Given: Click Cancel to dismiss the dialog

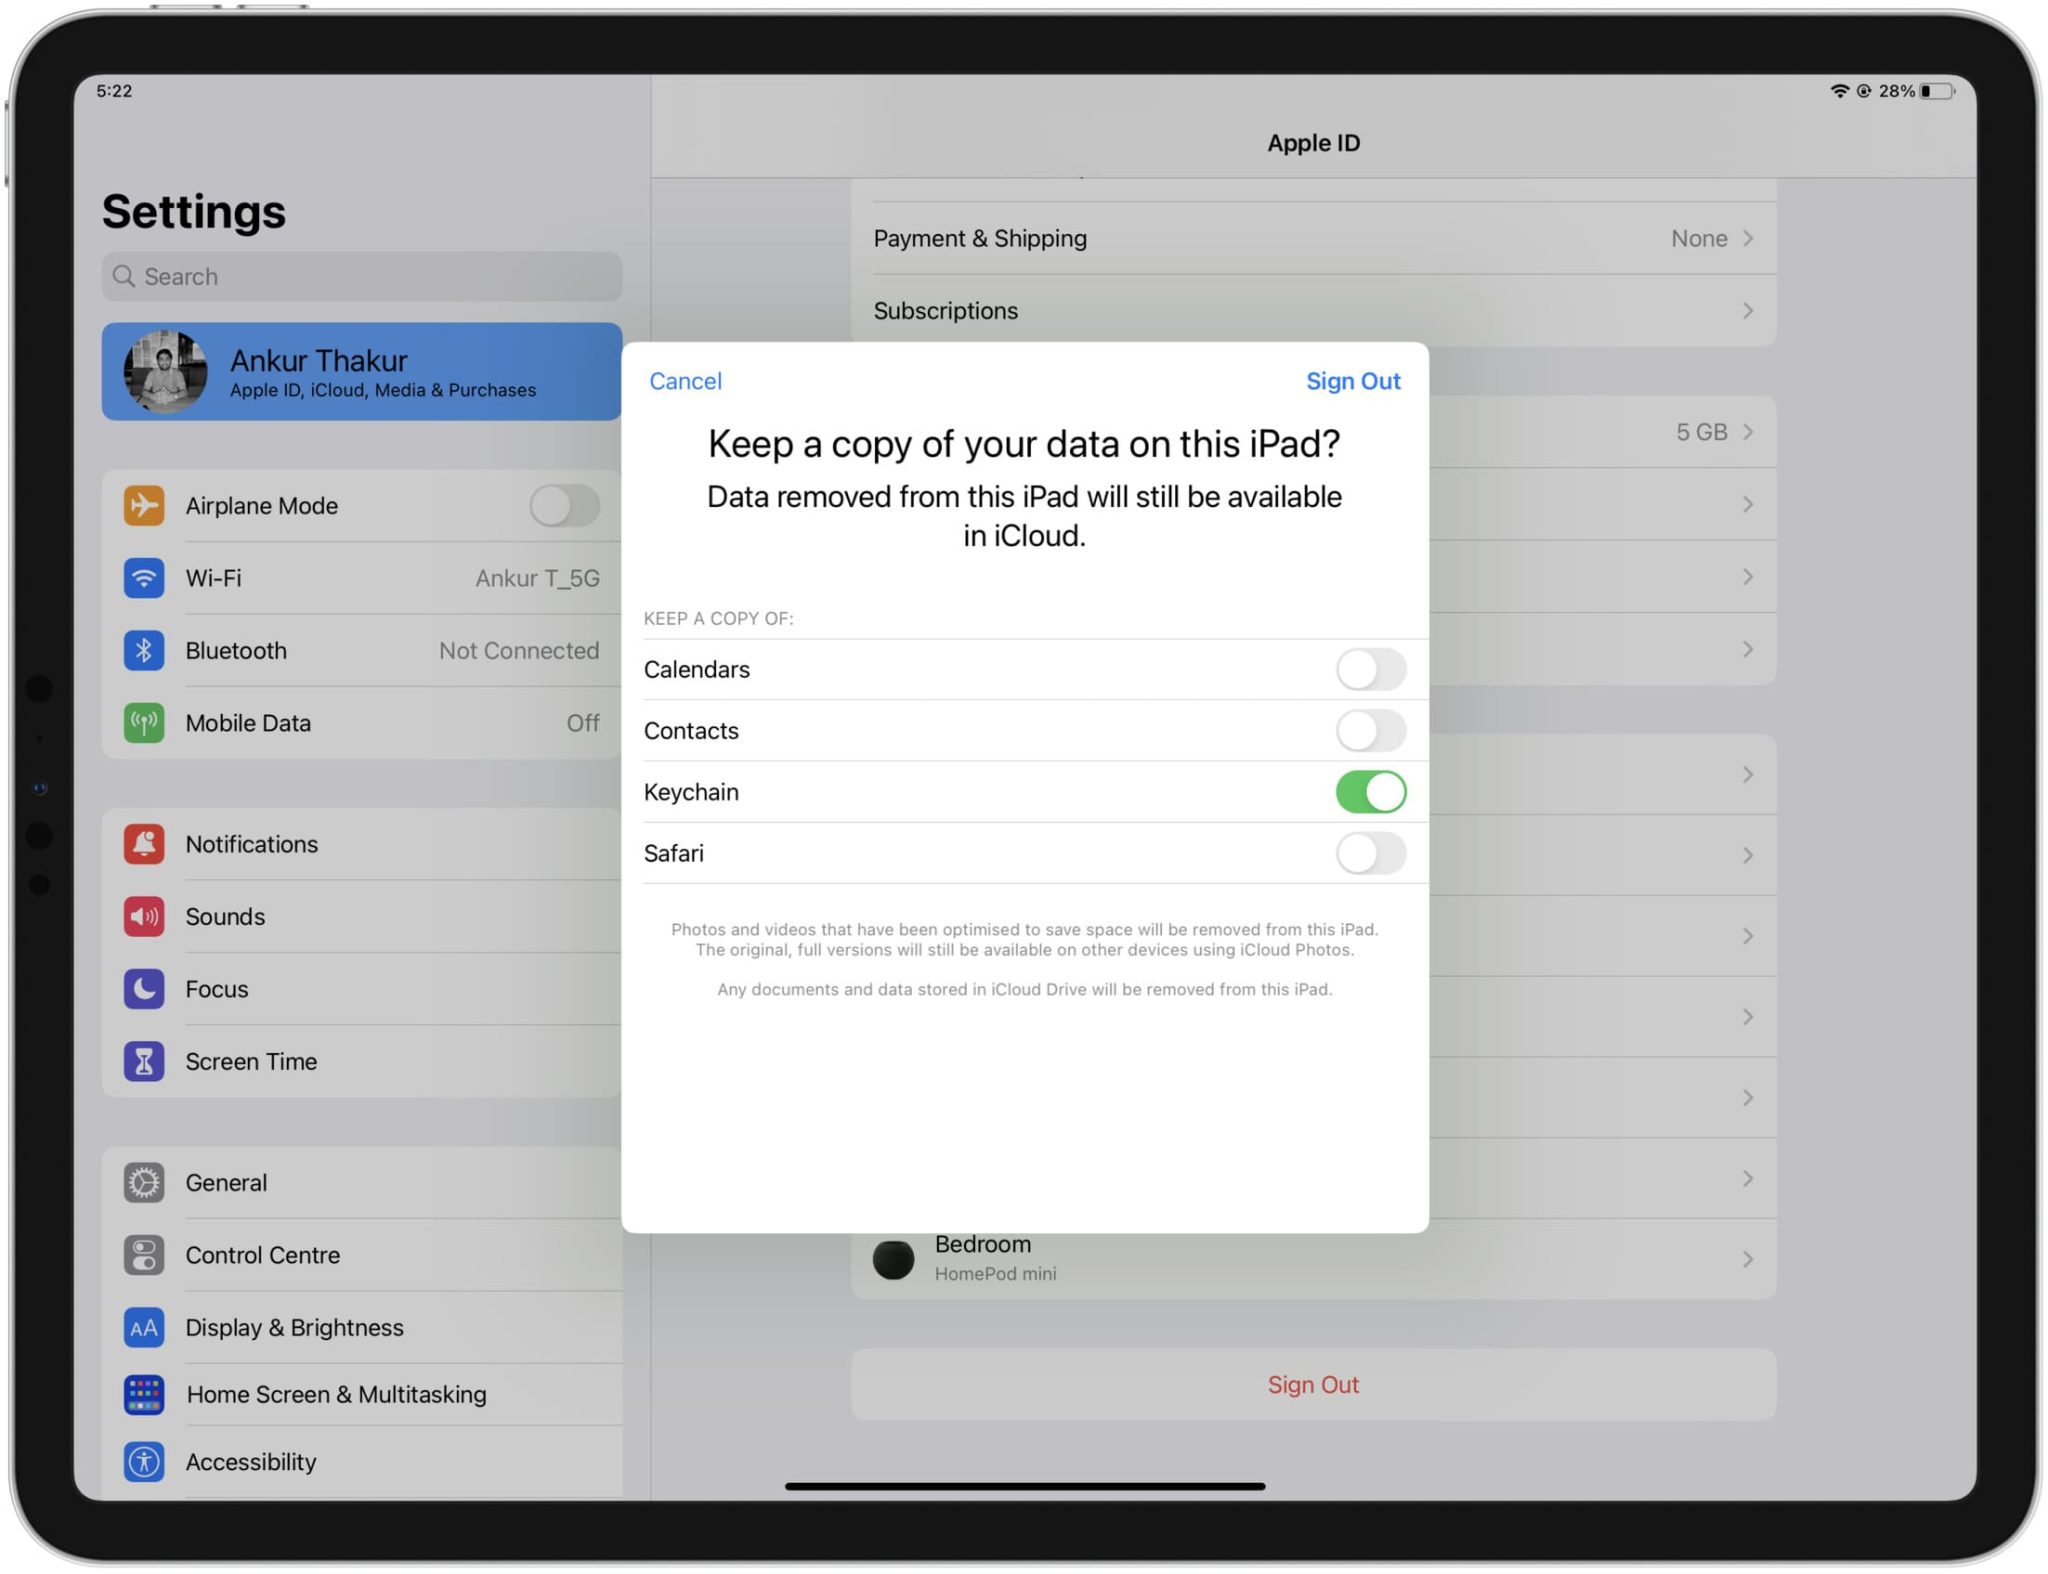Looking at the screenshot, I should pyautogui.click(x=684, y=380).
